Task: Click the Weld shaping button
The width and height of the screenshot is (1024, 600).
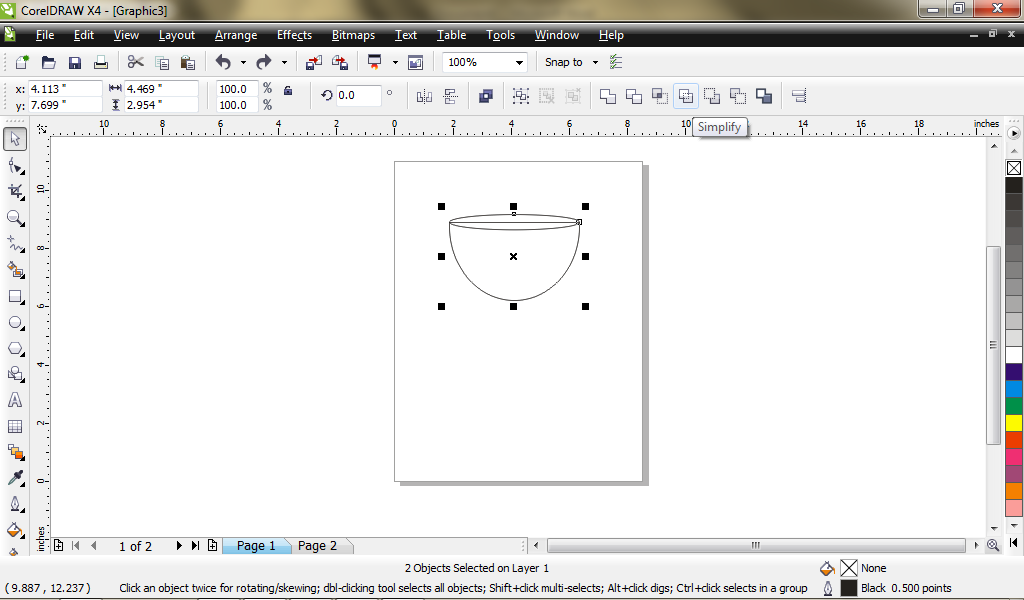Action: (x=607, y=96)
